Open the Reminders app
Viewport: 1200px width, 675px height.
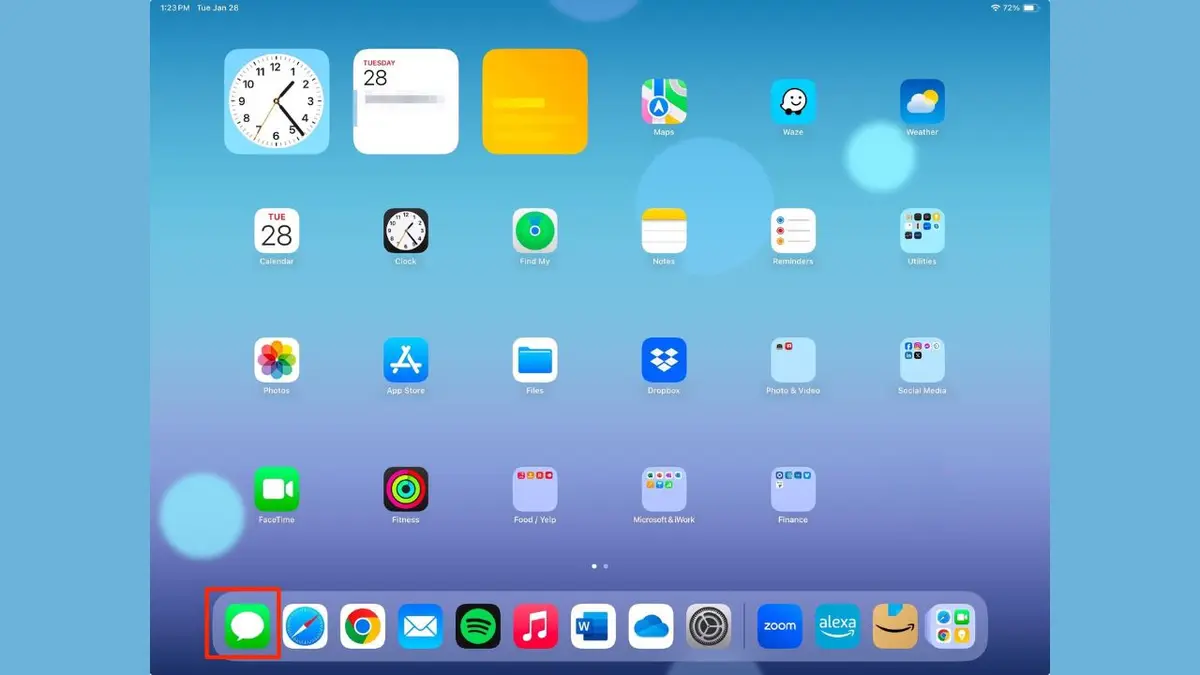[x=793, y=231]
